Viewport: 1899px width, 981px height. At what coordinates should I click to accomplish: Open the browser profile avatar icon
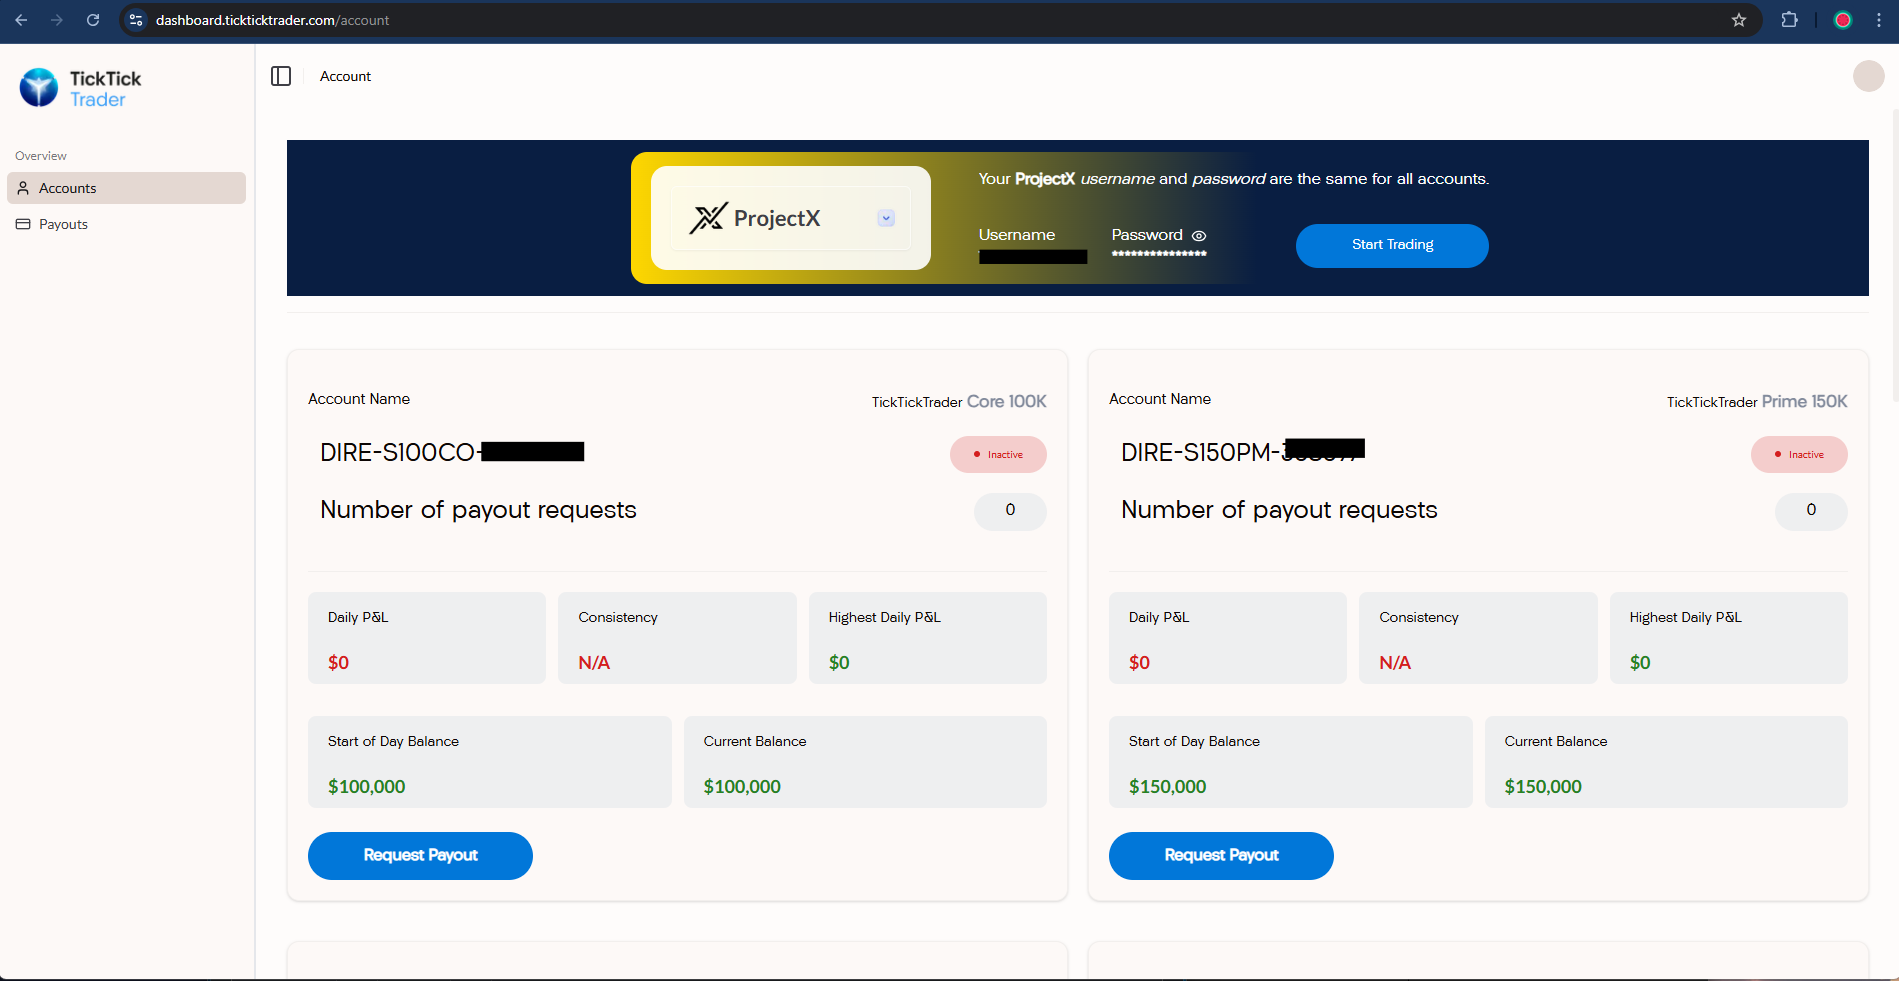1843,20
